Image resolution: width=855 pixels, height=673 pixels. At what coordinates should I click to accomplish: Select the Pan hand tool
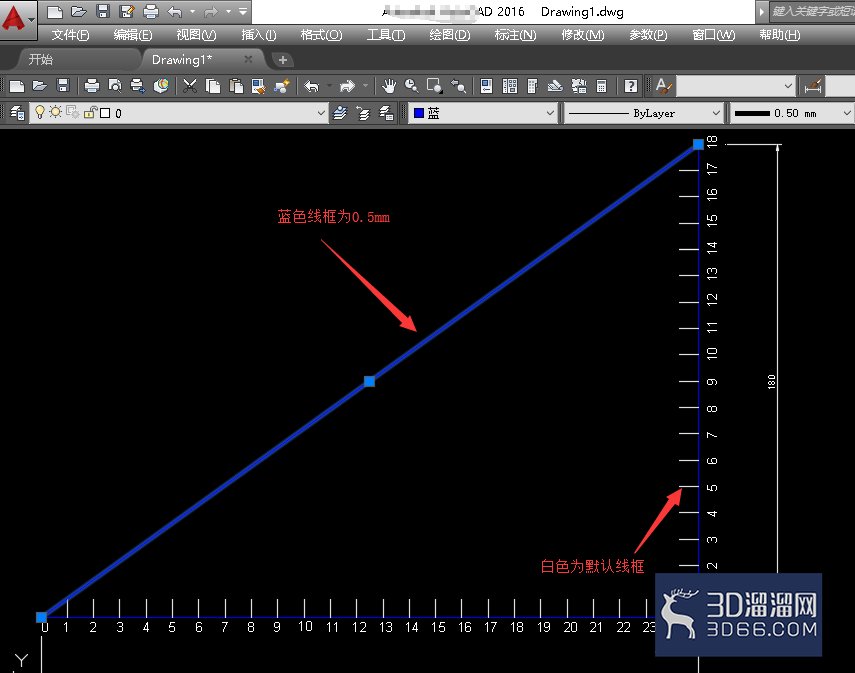[388, 86]
